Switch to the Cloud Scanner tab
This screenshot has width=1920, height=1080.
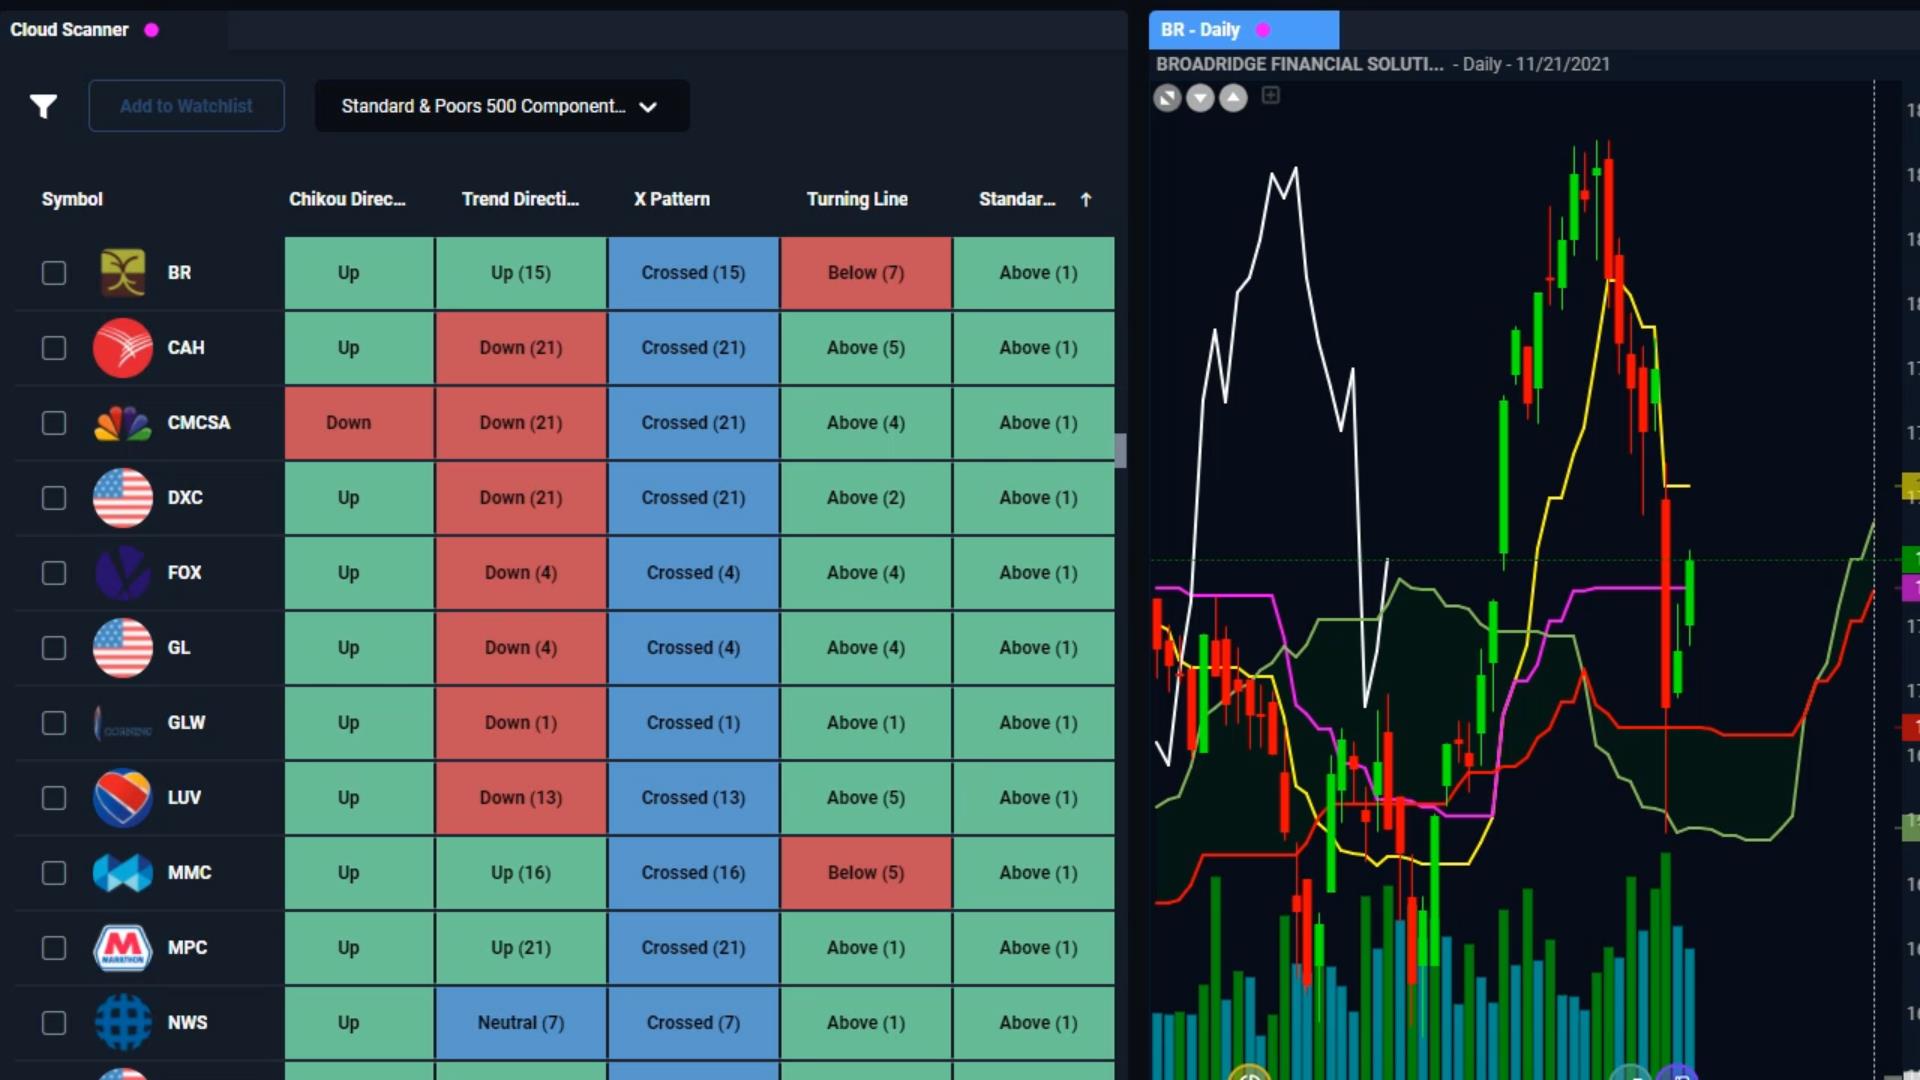click(113, 30)
